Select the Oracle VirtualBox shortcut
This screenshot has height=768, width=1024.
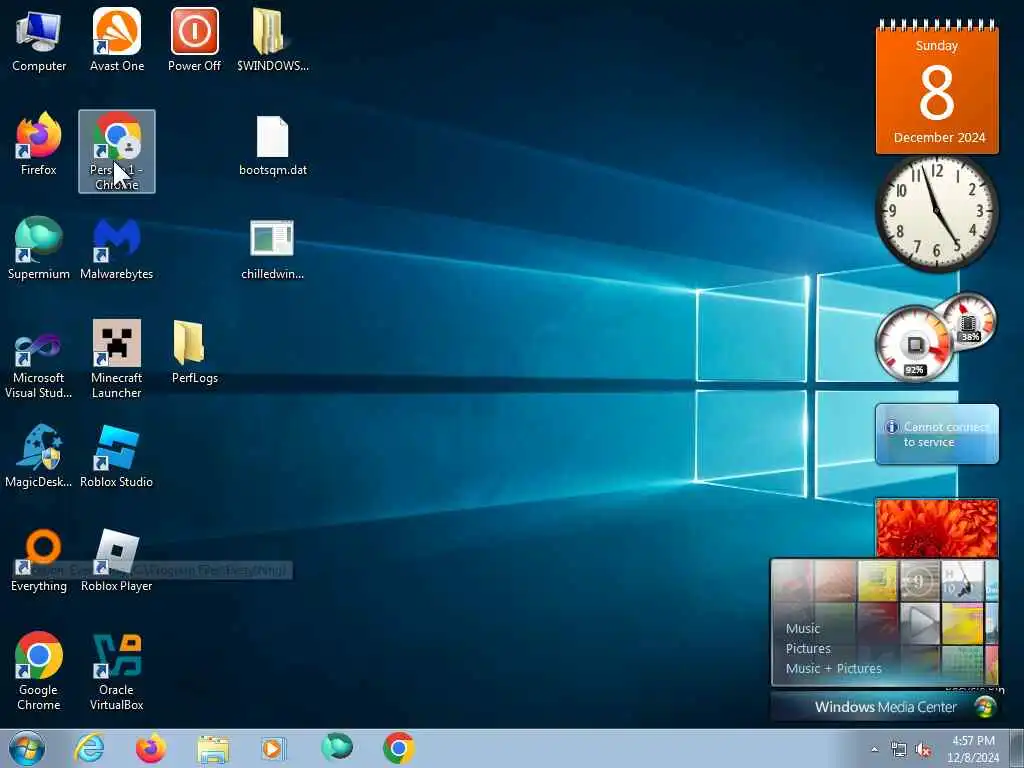coord(117,671)
